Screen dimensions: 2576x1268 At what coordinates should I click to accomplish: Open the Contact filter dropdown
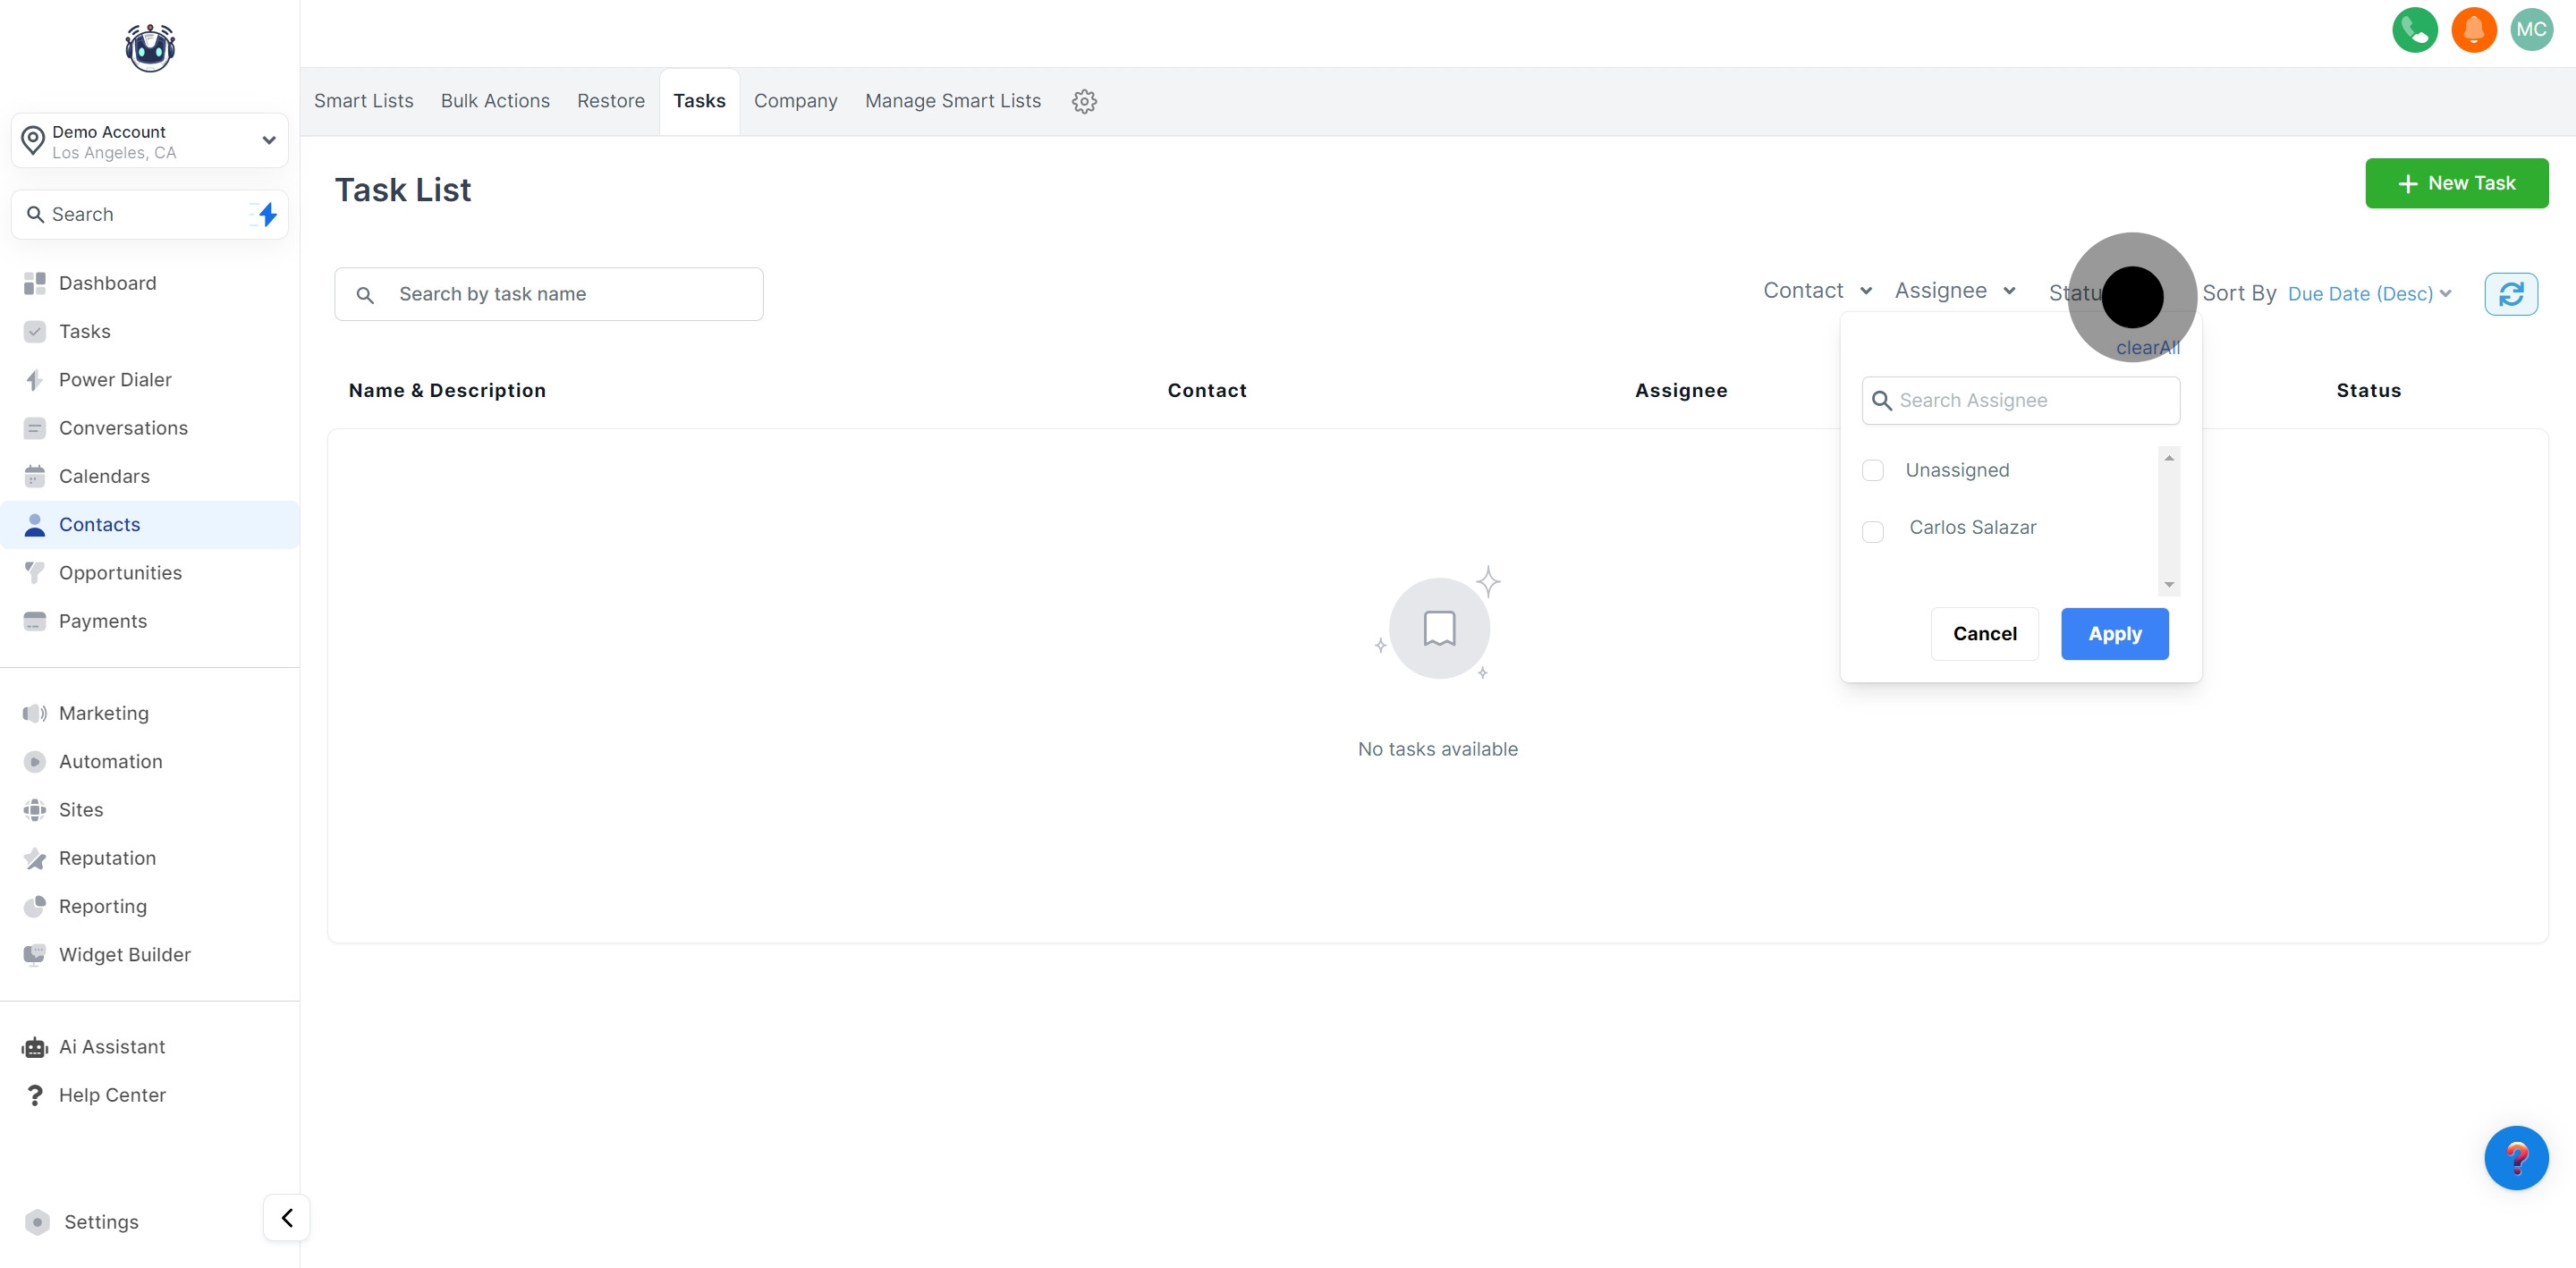1816,290
